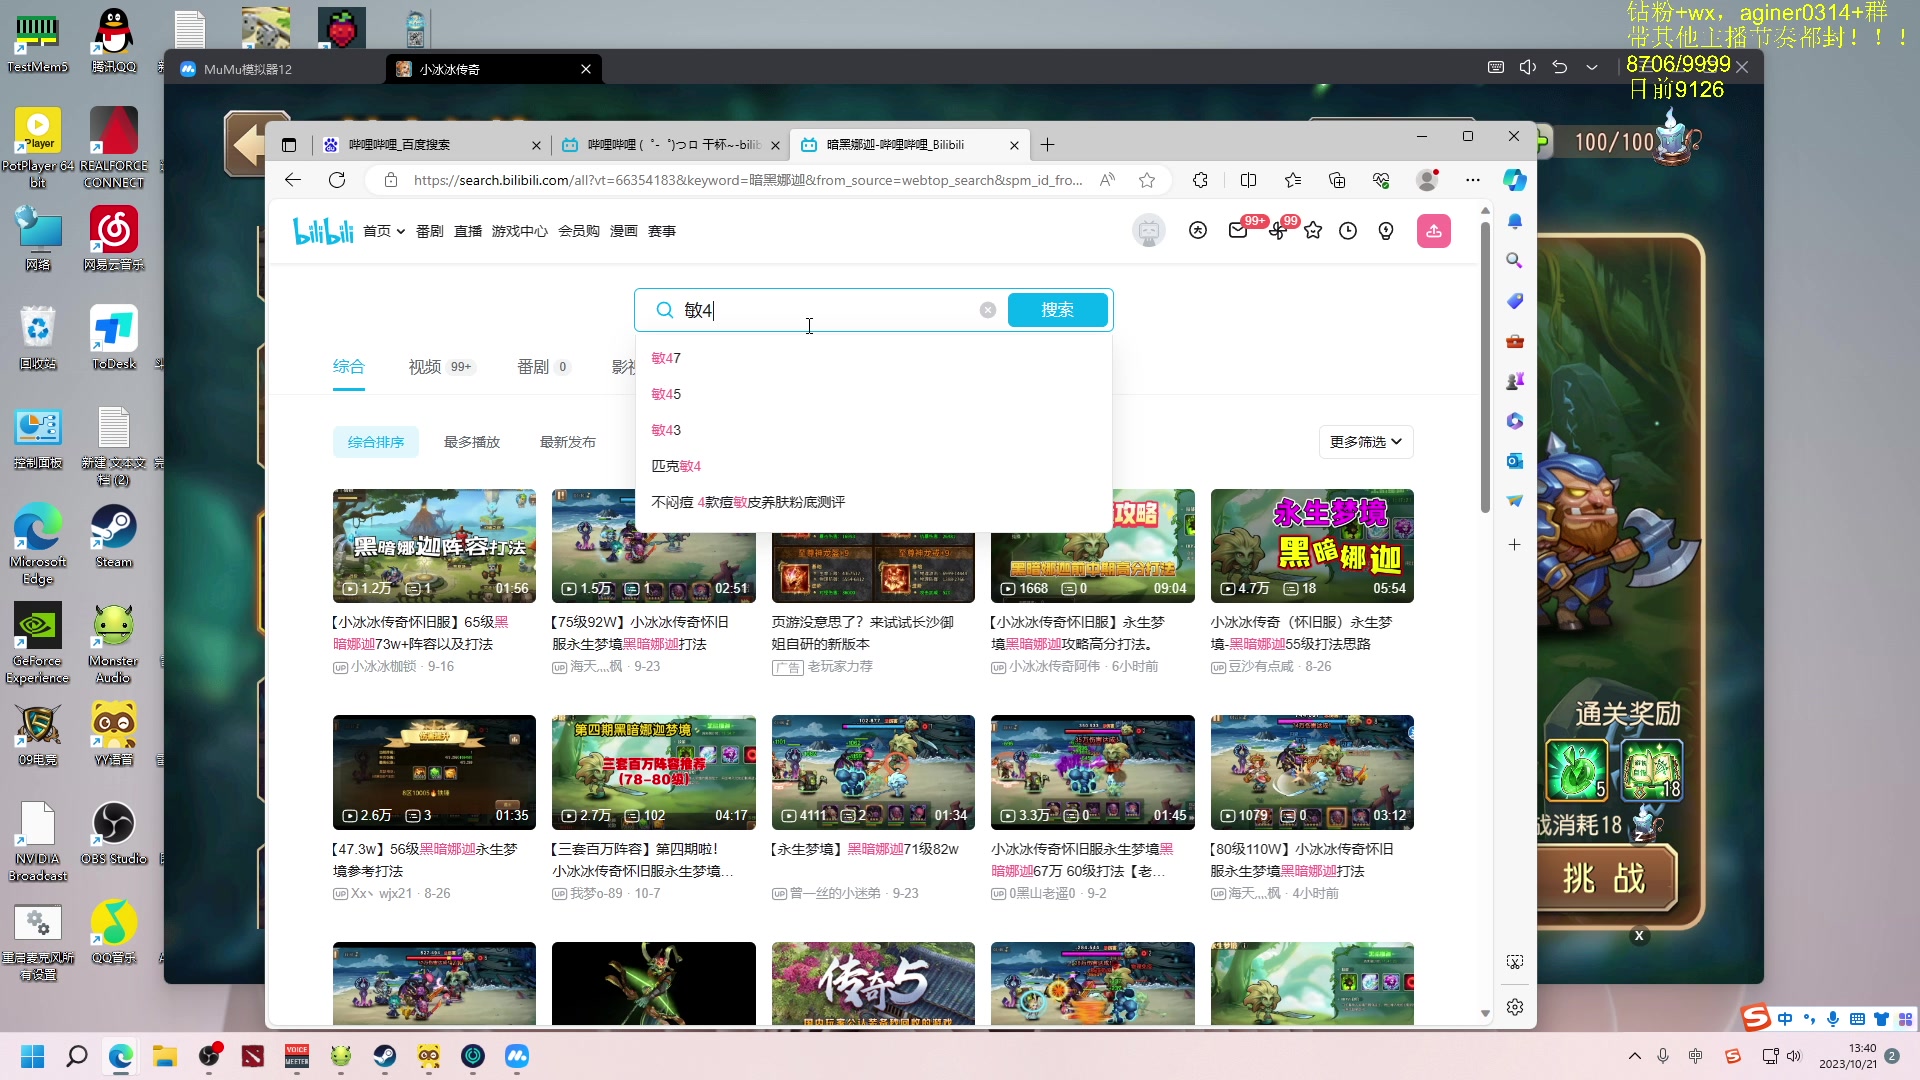Open video titled 【80级110W】小冰冰传奇怀旧服
The image size is (1920, 1080).
click(x=1302, y=860)
